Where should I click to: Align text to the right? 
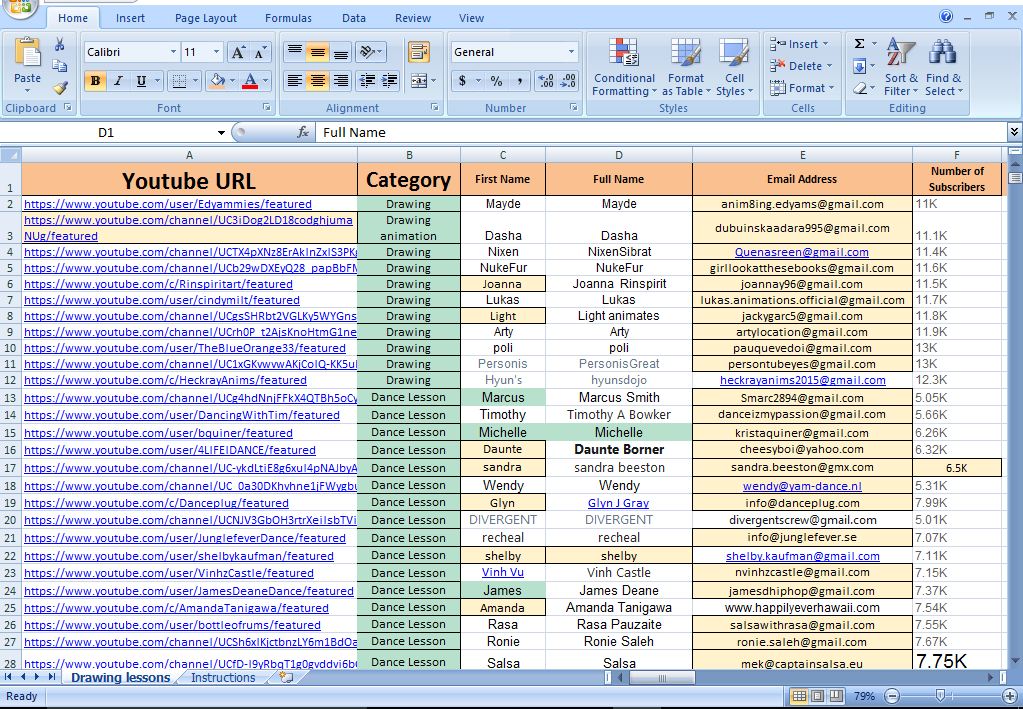(x=341, y=80)
